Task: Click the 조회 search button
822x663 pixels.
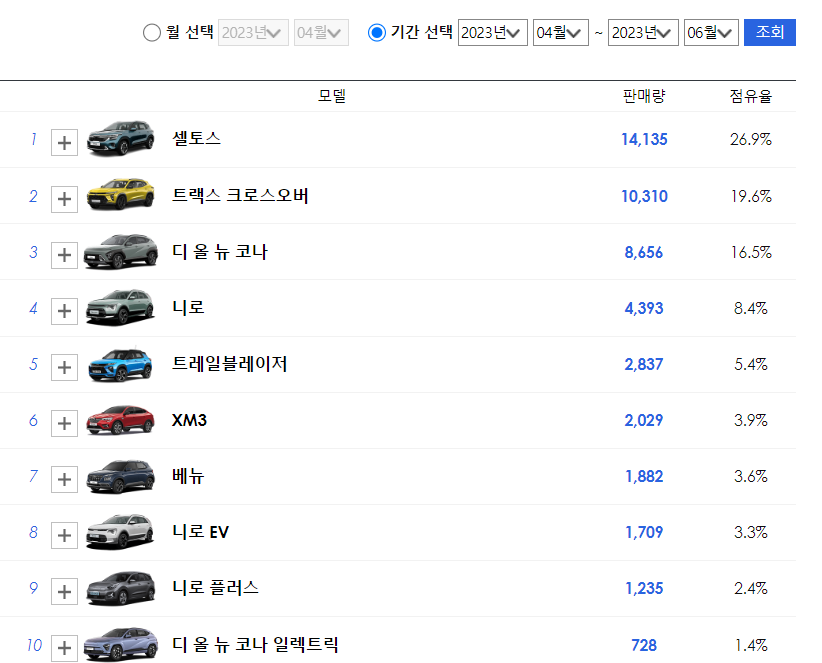Action: click(x=770, y=32)
